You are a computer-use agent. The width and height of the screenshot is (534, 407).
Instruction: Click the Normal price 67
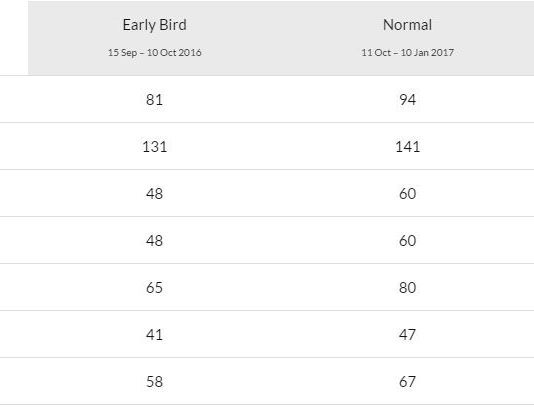407,382
